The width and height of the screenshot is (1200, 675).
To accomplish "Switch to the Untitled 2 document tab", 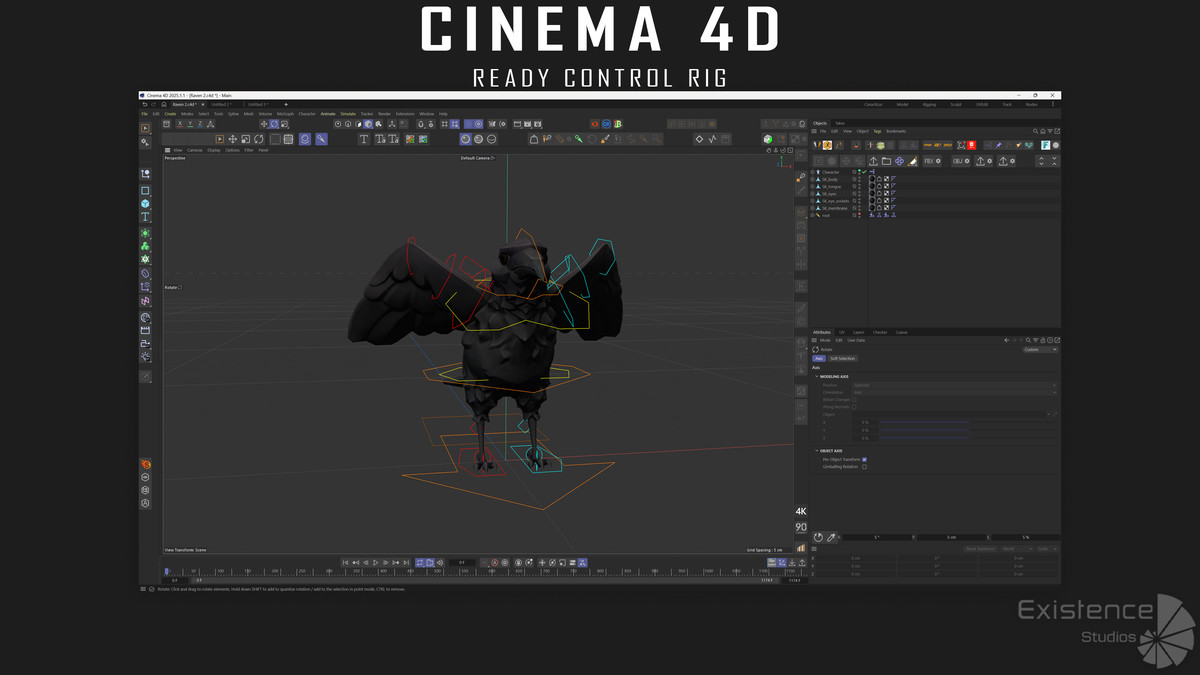I will 221,104.
